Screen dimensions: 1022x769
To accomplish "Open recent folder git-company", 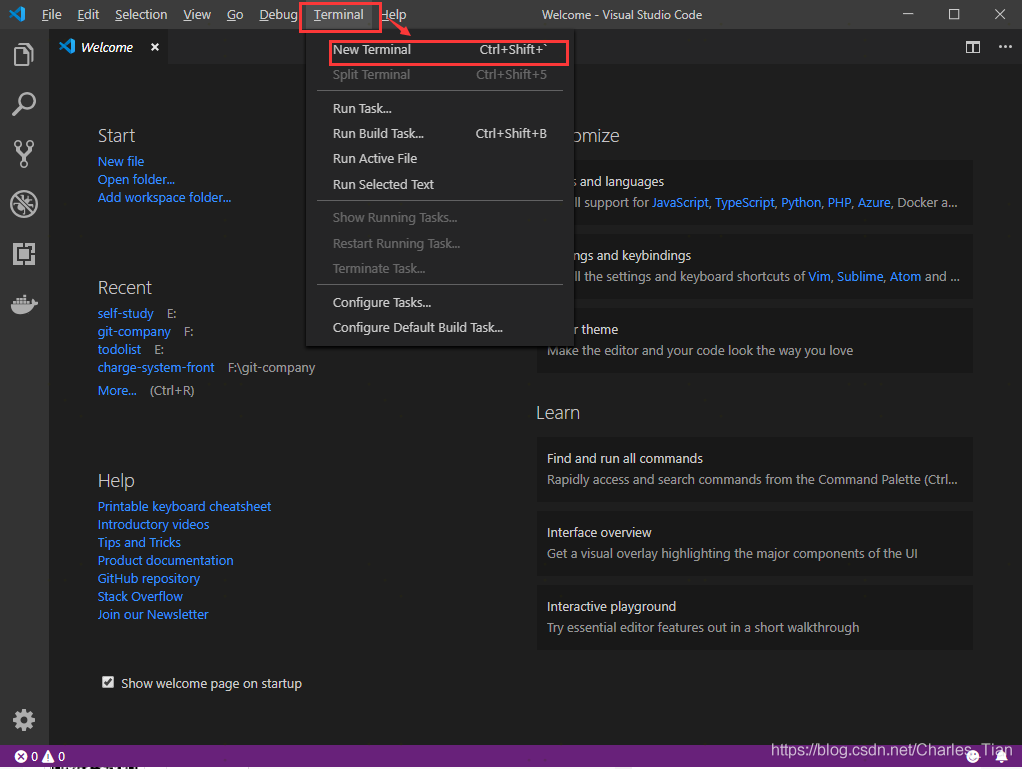I will (134, 332).
